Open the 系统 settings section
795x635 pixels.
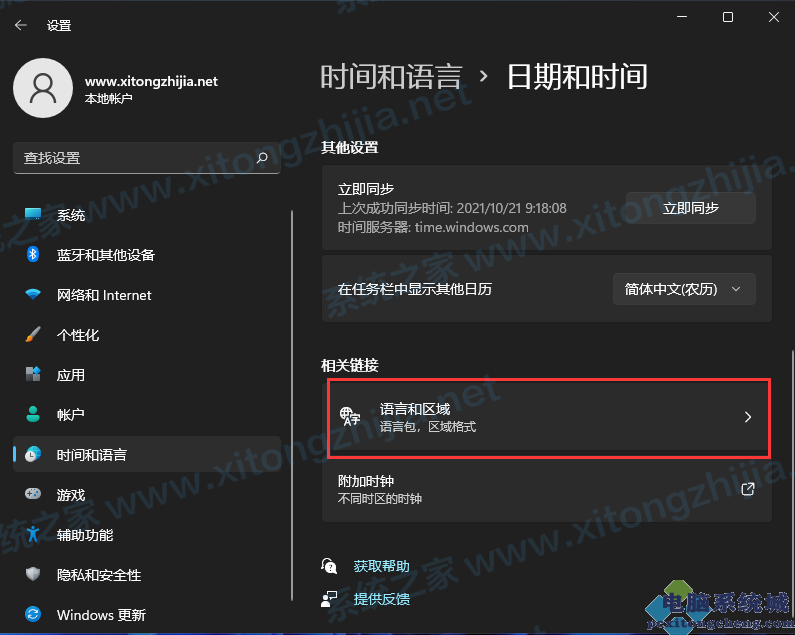coord(147,215)
